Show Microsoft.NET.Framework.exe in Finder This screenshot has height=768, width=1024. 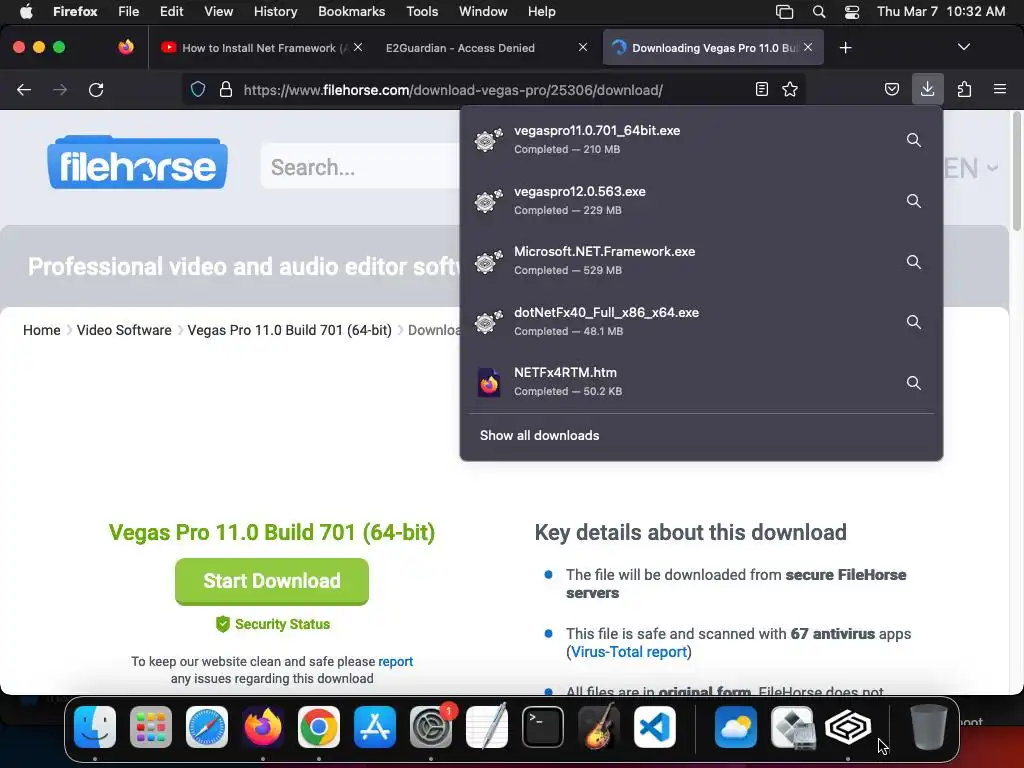click(x=914, y=261)
